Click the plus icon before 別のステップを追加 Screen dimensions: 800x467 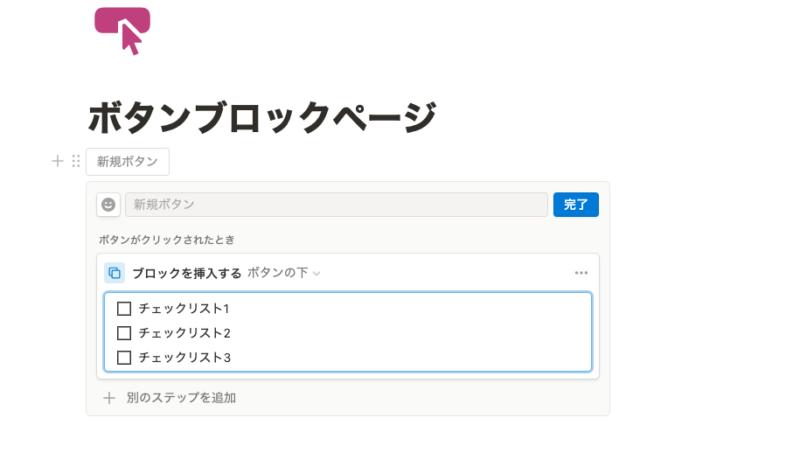pyautogui.click(x=109, y=398)
